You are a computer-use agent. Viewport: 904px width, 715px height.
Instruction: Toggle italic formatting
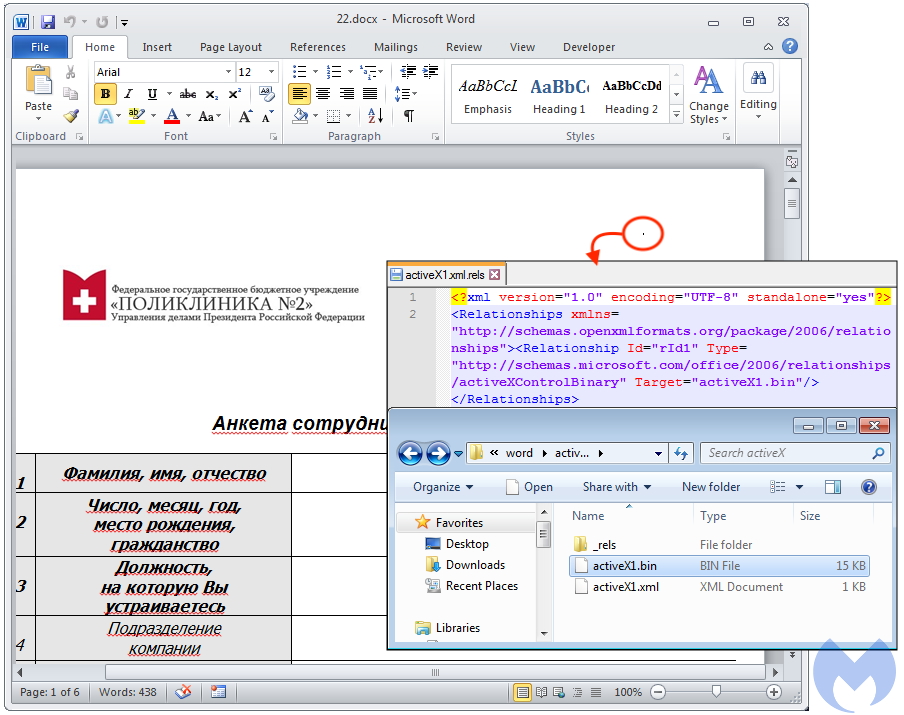(x=127, y=95)
